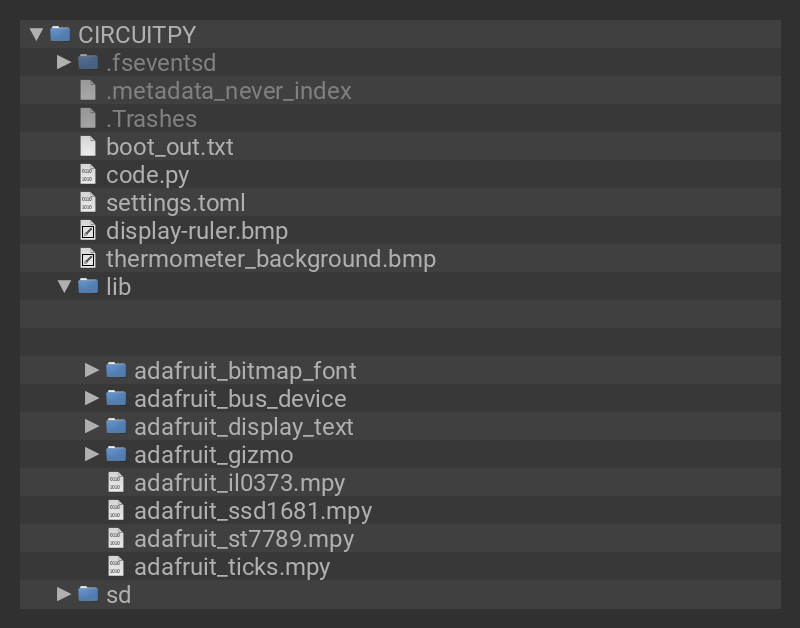
Task: Select the adafruit_bus_device folder name
Action: (x=240, y=399)
